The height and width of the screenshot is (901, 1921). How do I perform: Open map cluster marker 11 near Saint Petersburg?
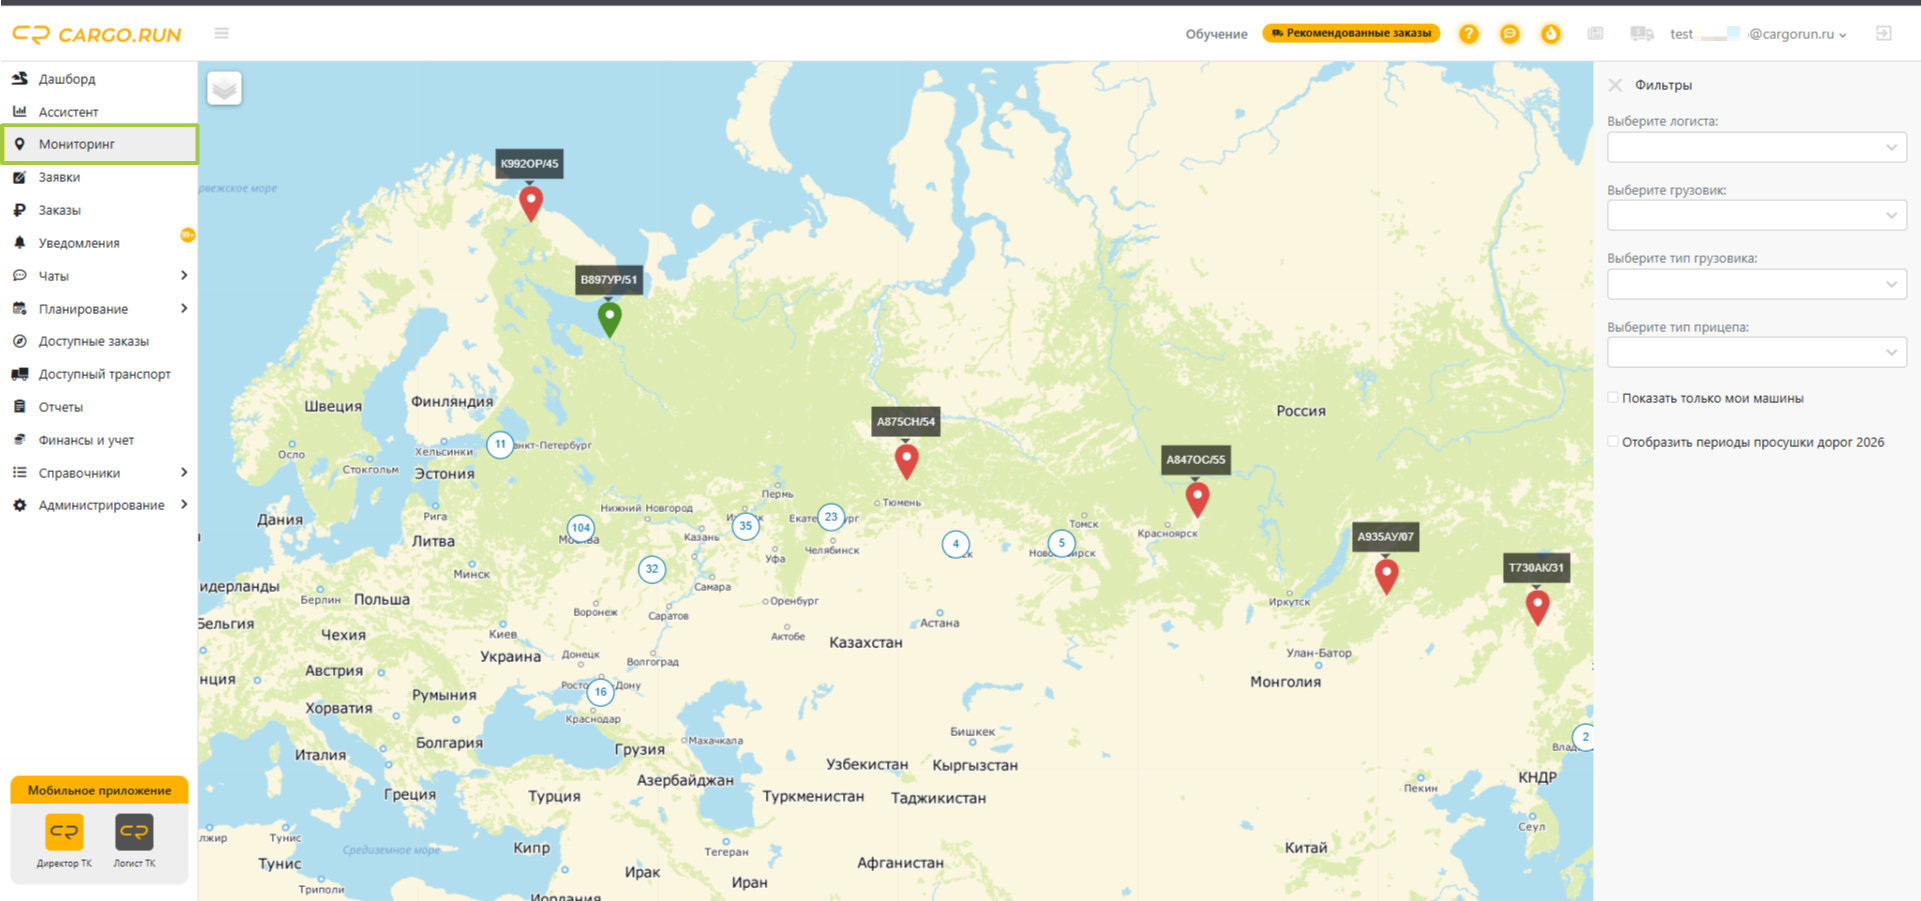[500, 444]
